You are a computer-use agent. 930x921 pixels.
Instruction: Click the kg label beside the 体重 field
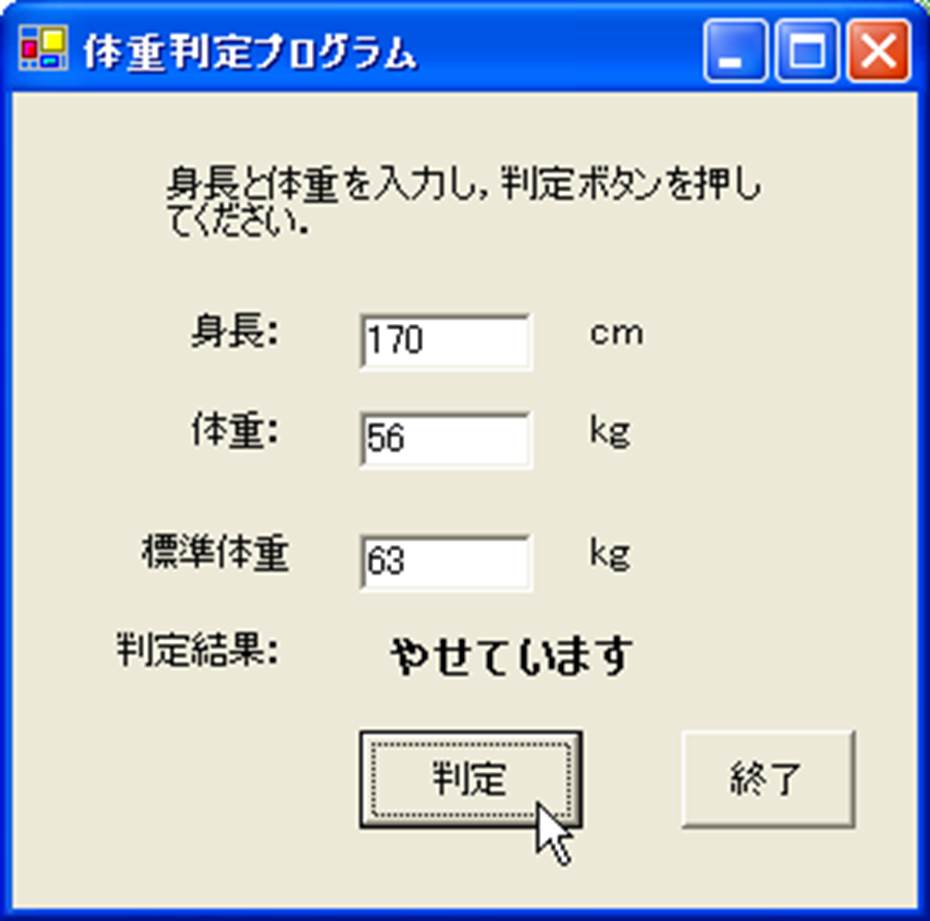tap(610, 432)
